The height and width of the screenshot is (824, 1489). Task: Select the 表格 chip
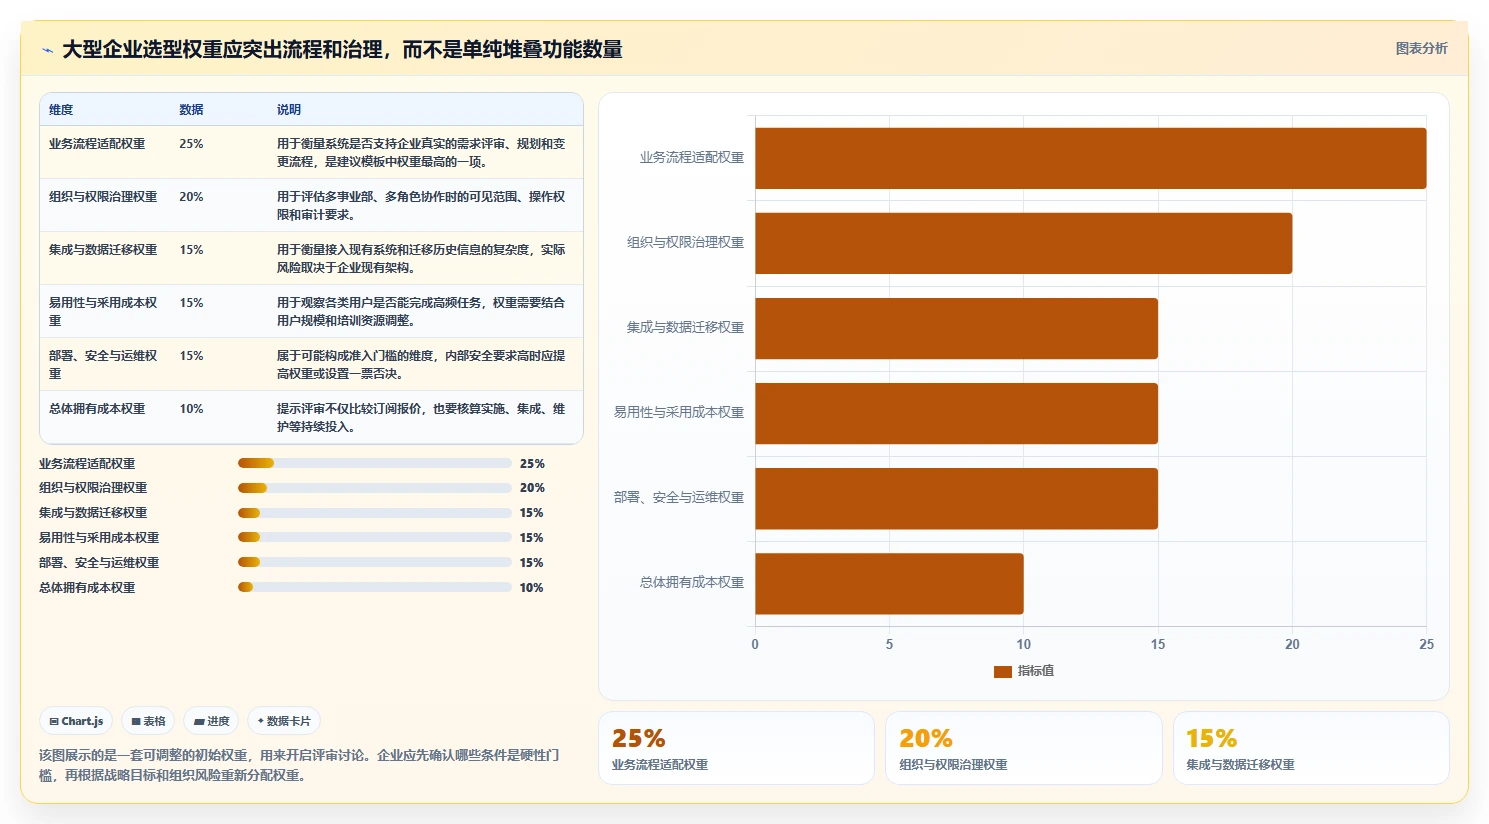[x=148, y=721]
